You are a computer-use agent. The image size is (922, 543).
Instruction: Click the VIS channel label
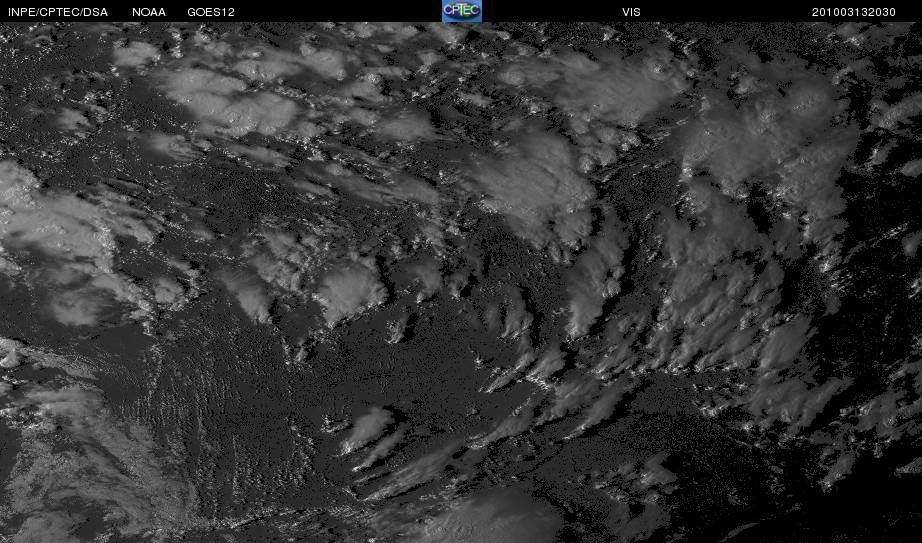[631, 12]
